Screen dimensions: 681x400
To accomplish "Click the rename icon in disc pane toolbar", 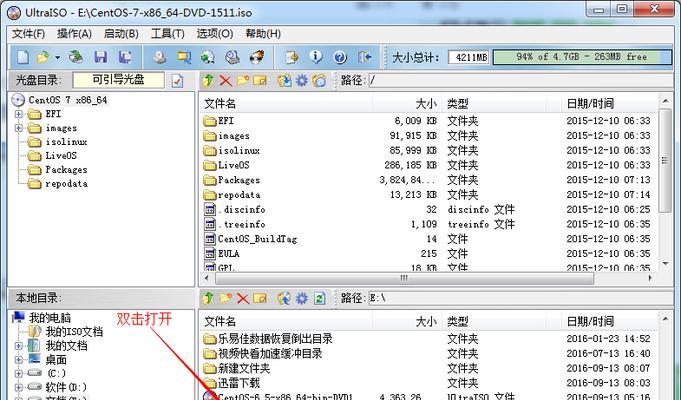I will click(260, 80).
